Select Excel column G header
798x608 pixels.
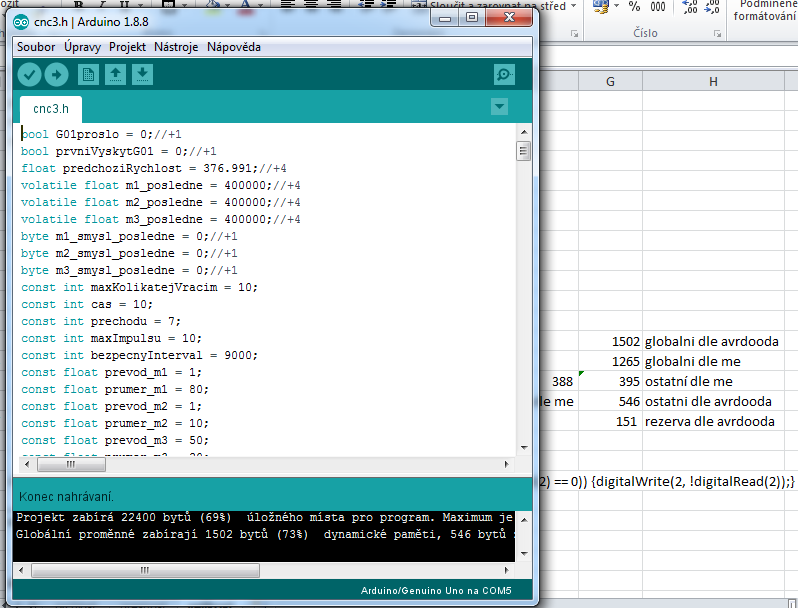pyautogui.click(x=610, y=81)
